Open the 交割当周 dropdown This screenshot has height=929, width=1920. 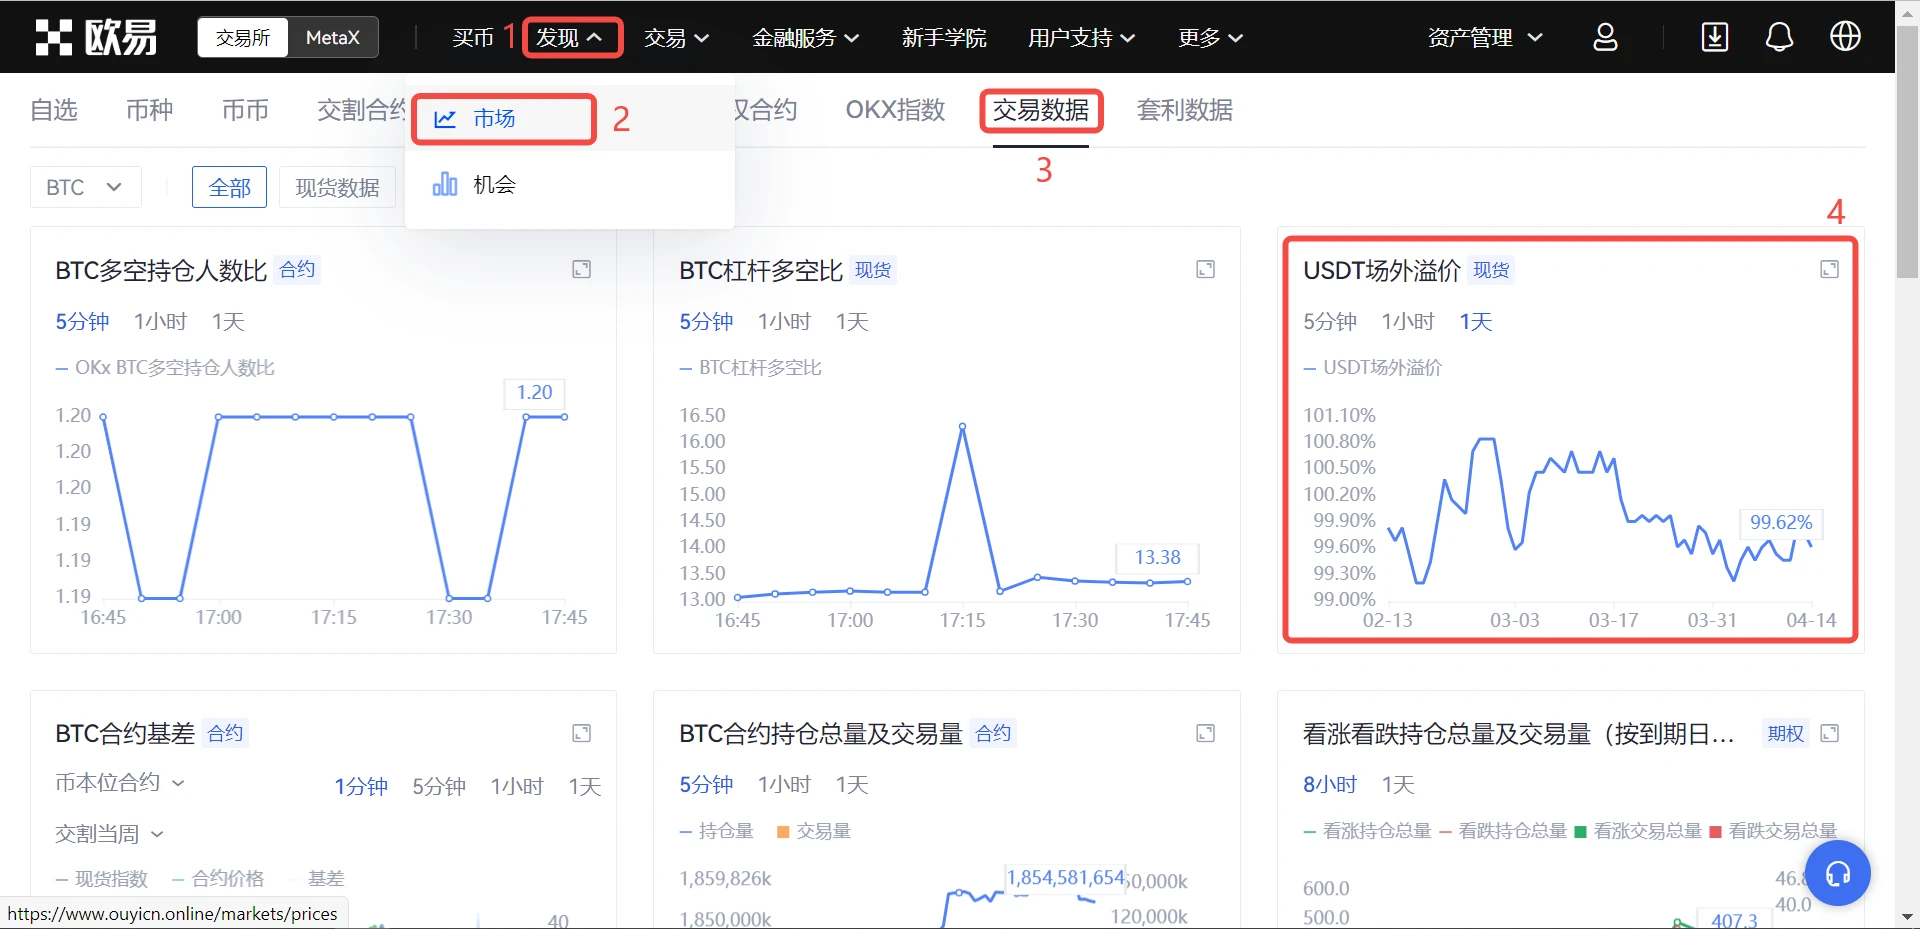(x=109, y=833)
